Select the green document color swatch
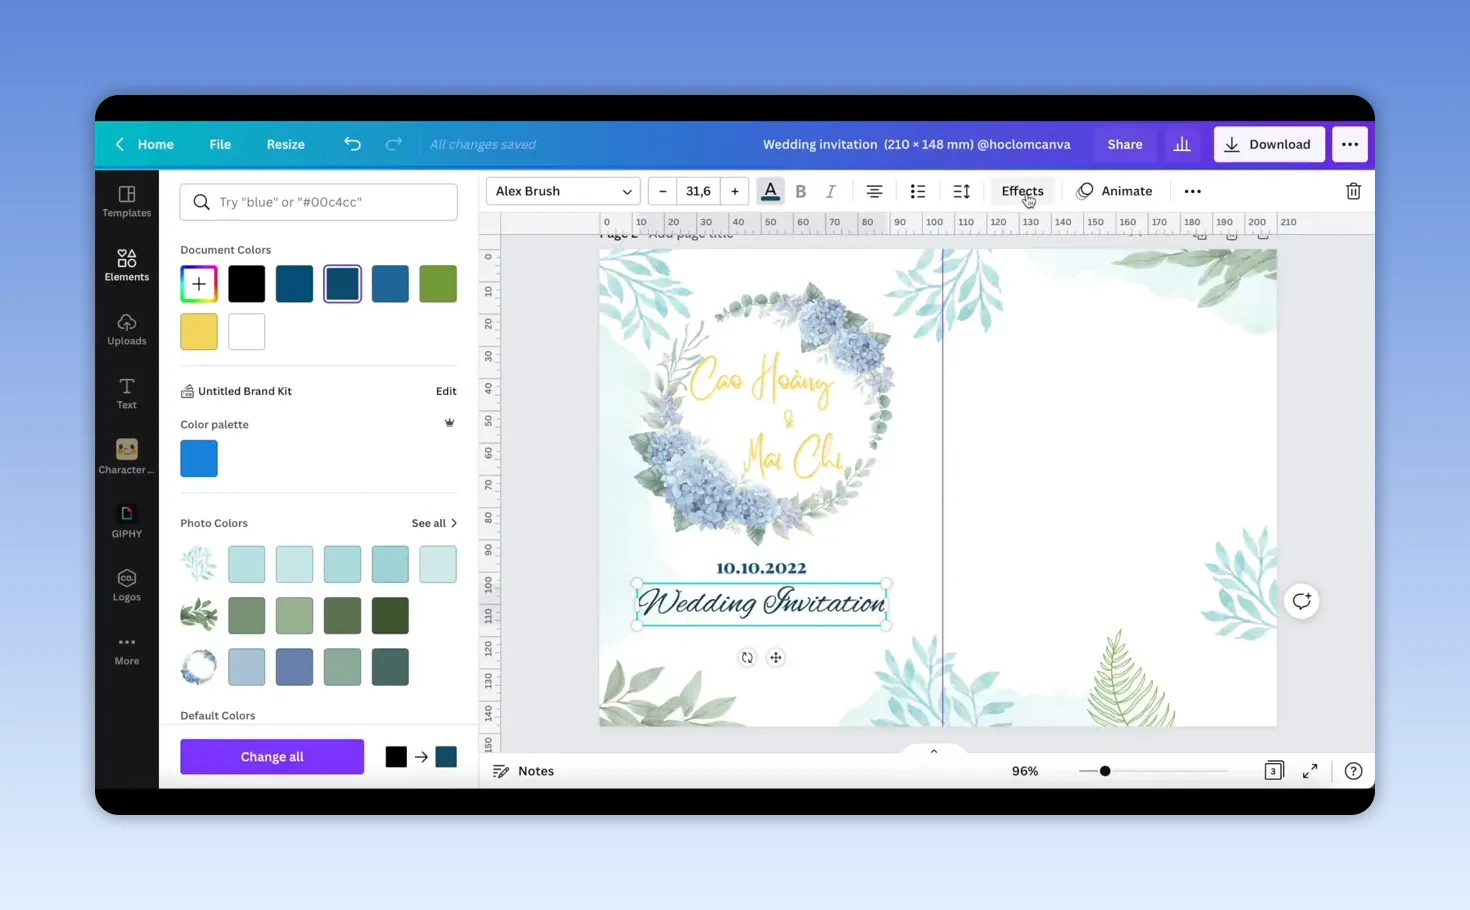The image size is (1470, 910). coord(438,284)
